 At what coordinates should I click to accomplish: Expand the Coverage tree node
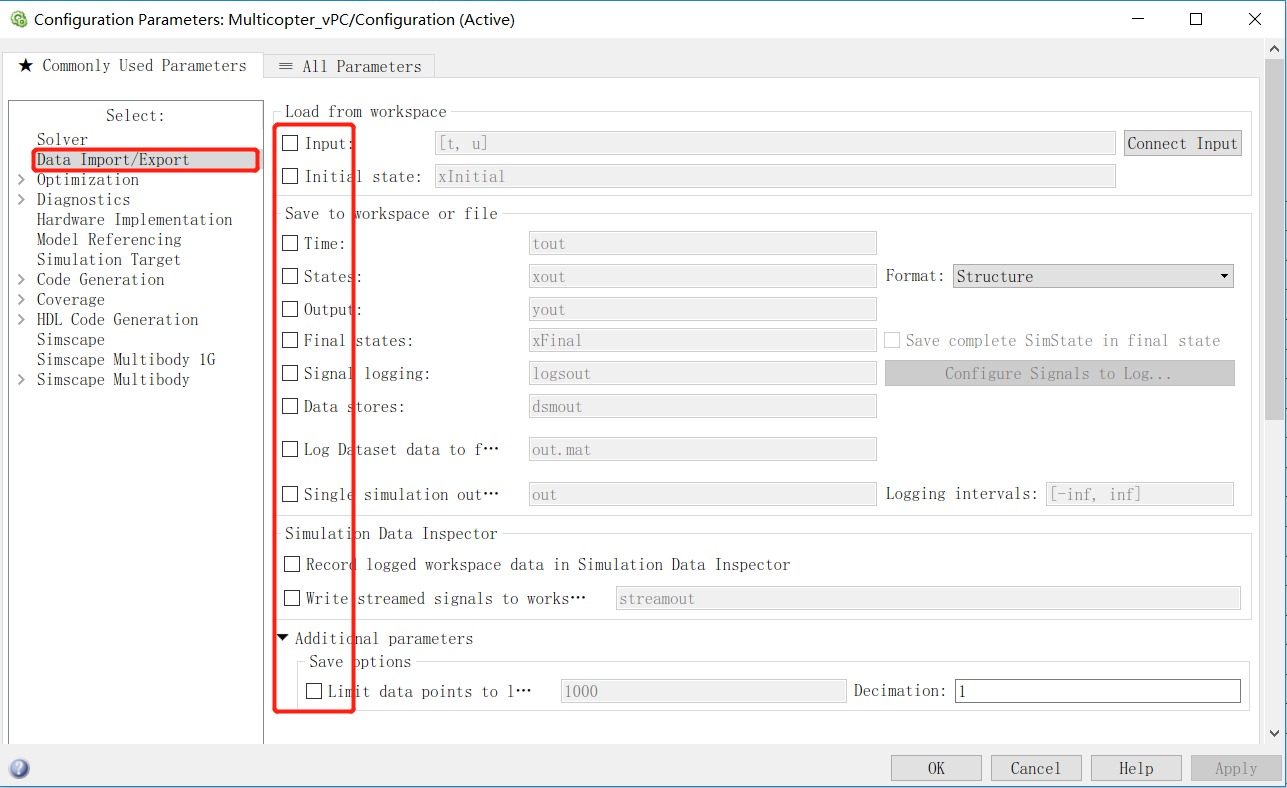point(21,300)
